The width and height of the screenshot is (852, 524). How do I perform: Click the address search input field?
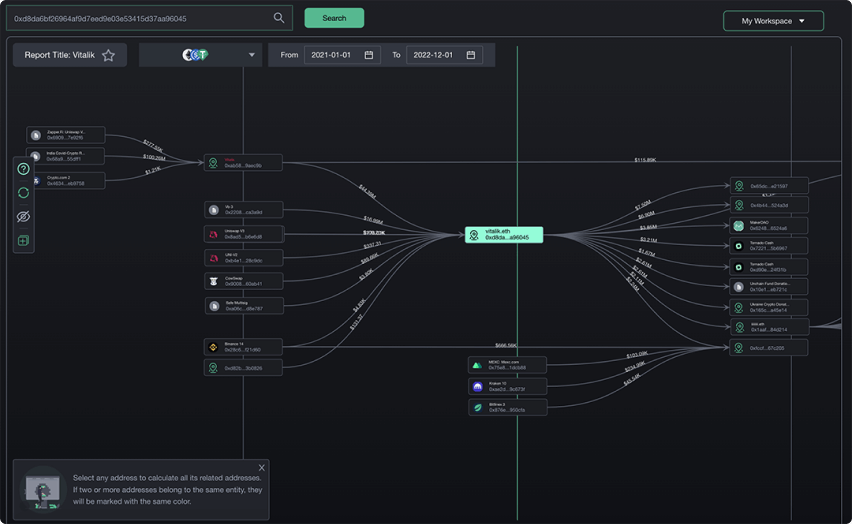pyautogui.click(x=140, y=18)
